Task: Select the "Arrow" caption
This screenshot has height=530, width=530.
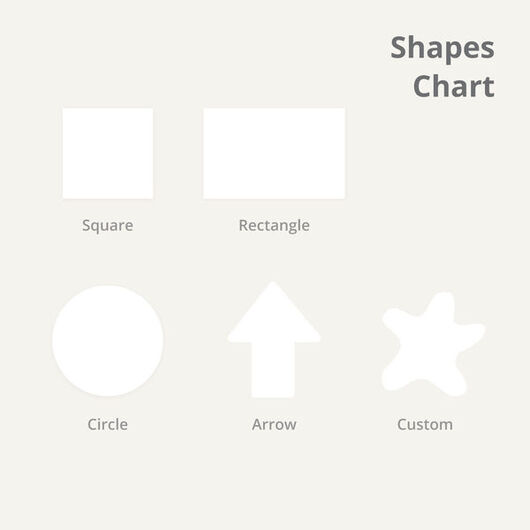Action: 274,425
